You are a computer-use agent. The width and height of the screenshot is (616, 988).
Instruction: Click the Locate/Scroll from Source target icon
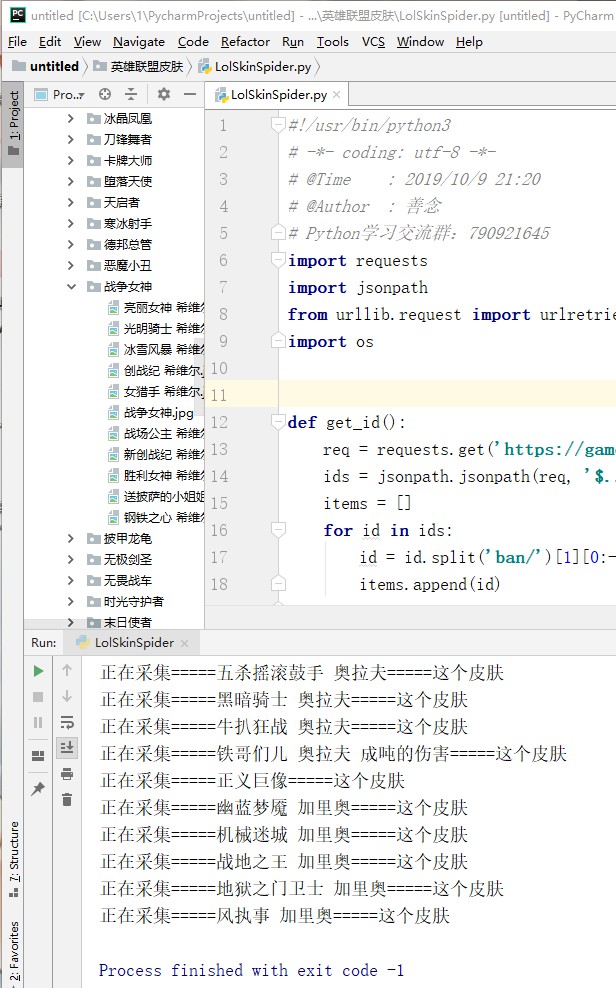pyautogui.click(x=105, y=94)
